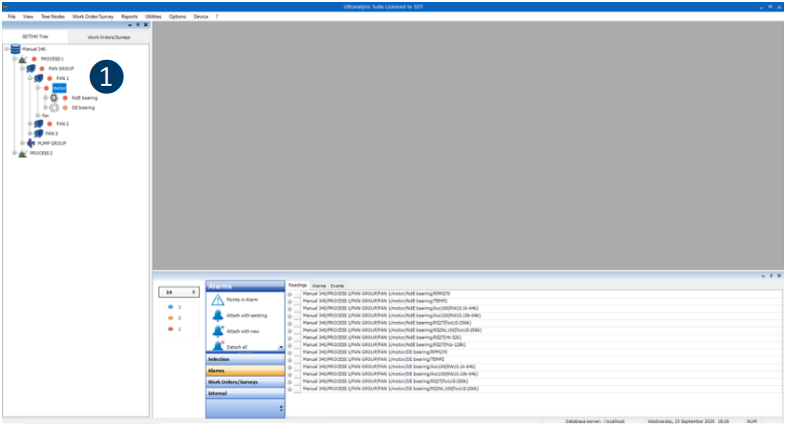The height and width of the screenshot is (427, 787).
Task: Click the red alarm count dot
Action: tap(172, 328)
